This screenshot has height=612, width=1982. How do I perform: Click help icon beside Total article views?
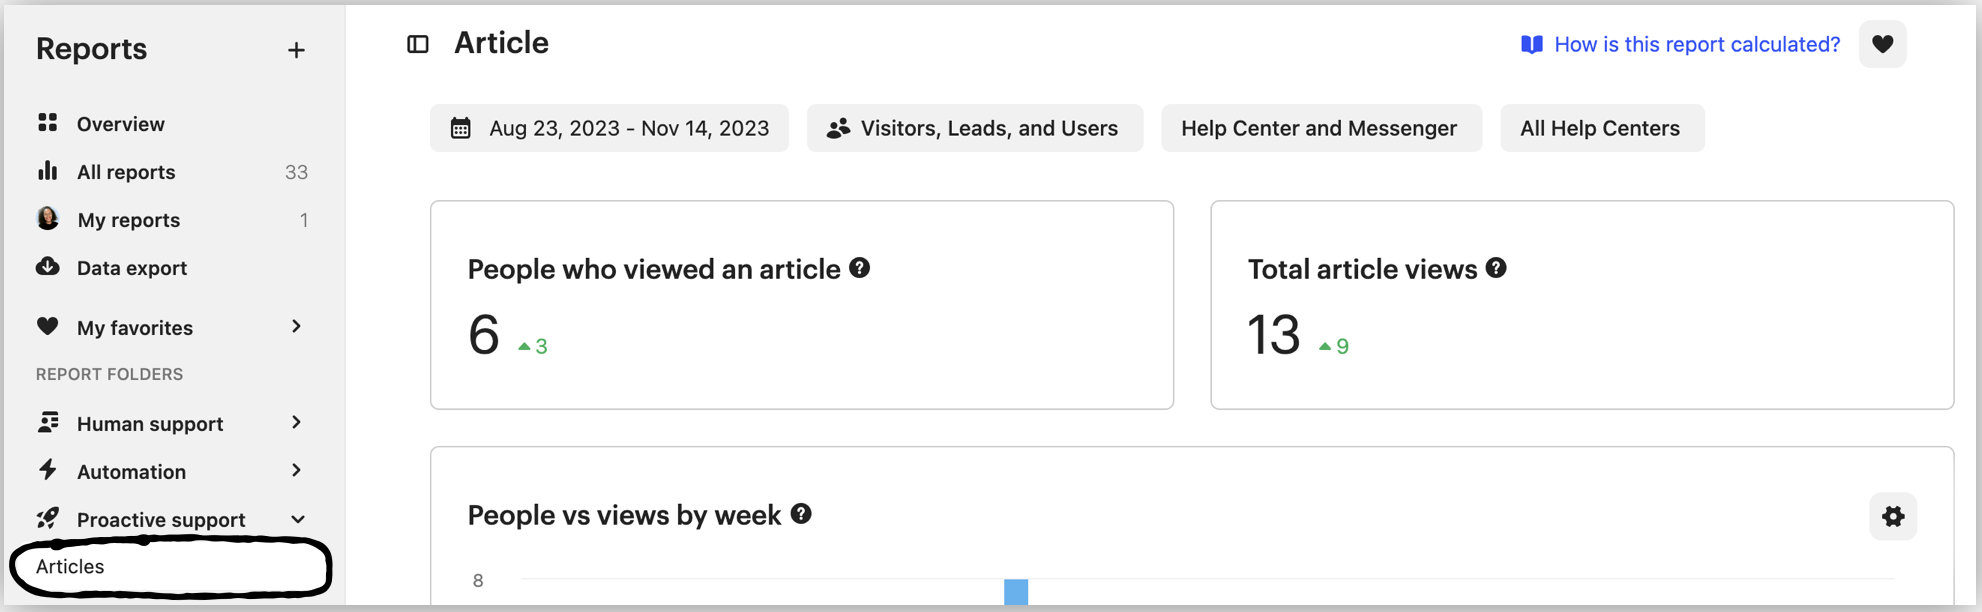coord(1496,268)
